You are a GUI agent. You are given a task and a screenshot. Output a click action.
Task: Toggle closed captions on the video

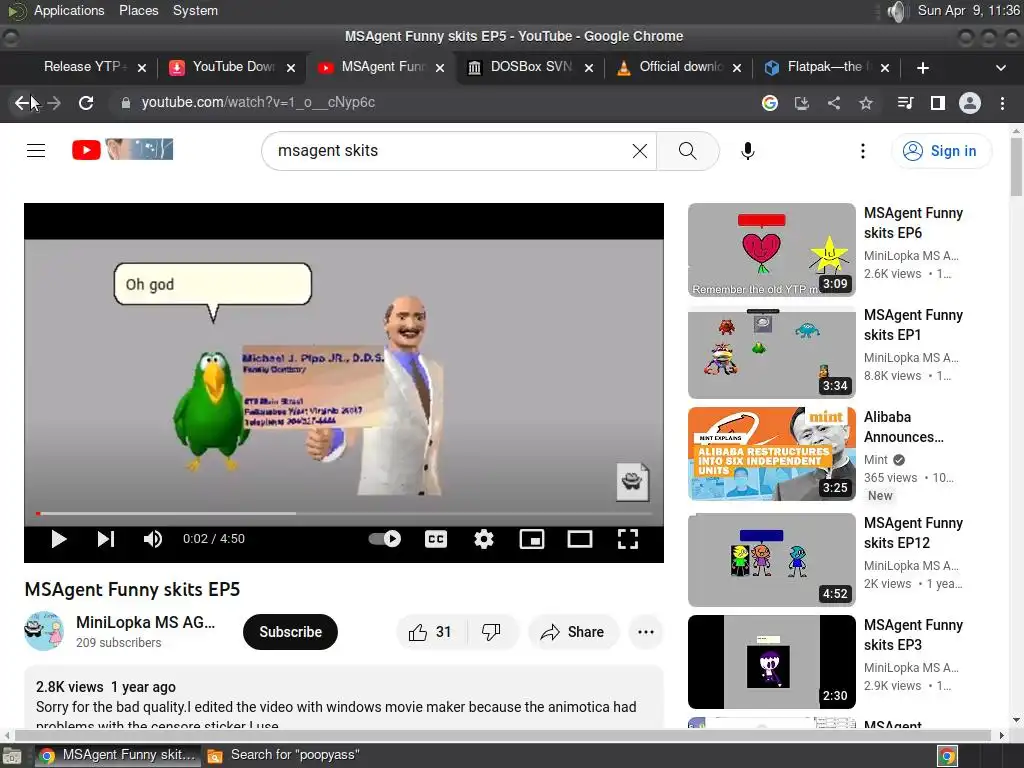click(x=436, y=539)
